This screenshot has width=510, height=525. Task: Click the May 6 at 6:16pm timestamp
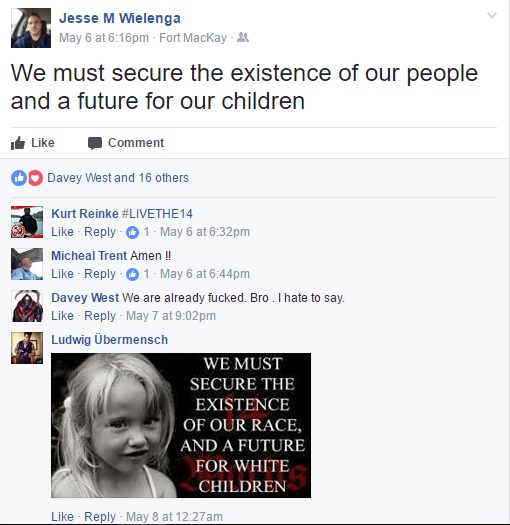(104, 38)
